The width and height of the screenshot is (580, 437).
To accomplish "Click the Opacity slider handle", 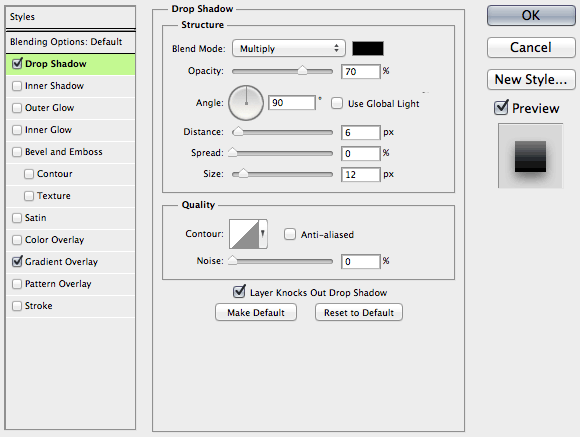I will coord(302,70).
